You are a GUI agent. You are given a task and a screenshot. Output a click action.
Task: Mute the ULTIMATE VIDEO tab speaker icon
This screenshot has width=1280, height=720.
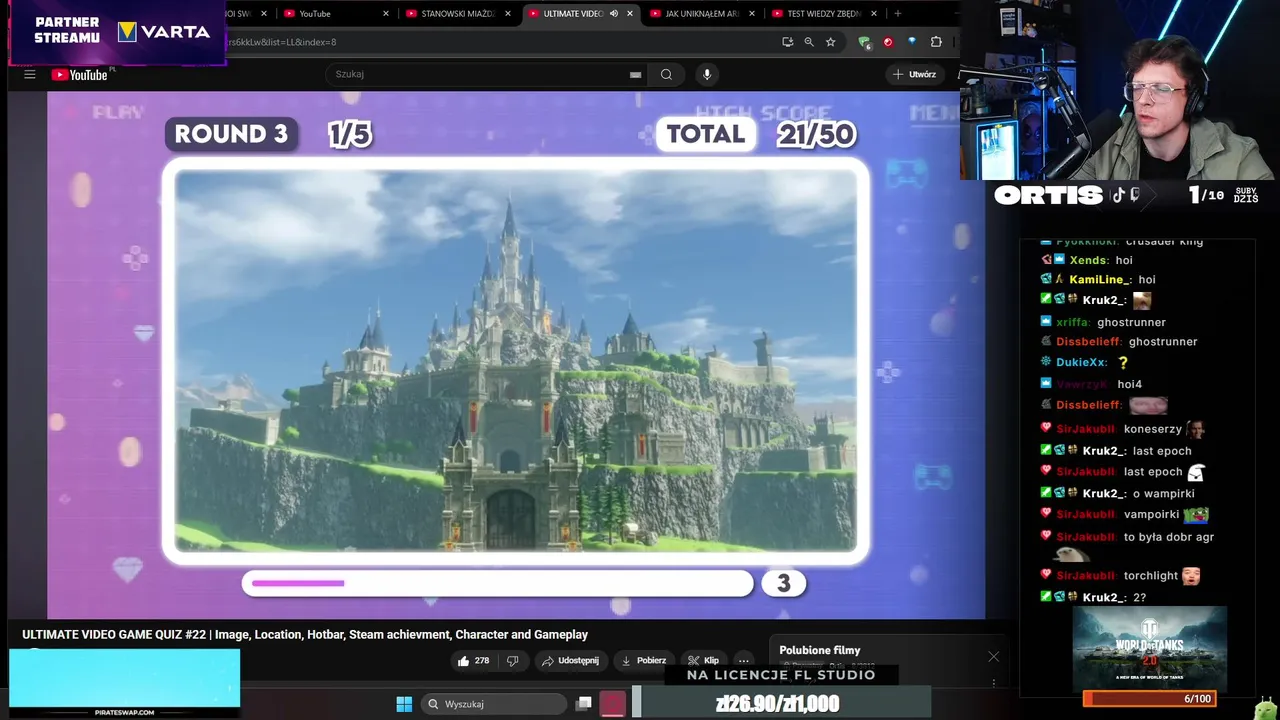(x=614, y=14)
